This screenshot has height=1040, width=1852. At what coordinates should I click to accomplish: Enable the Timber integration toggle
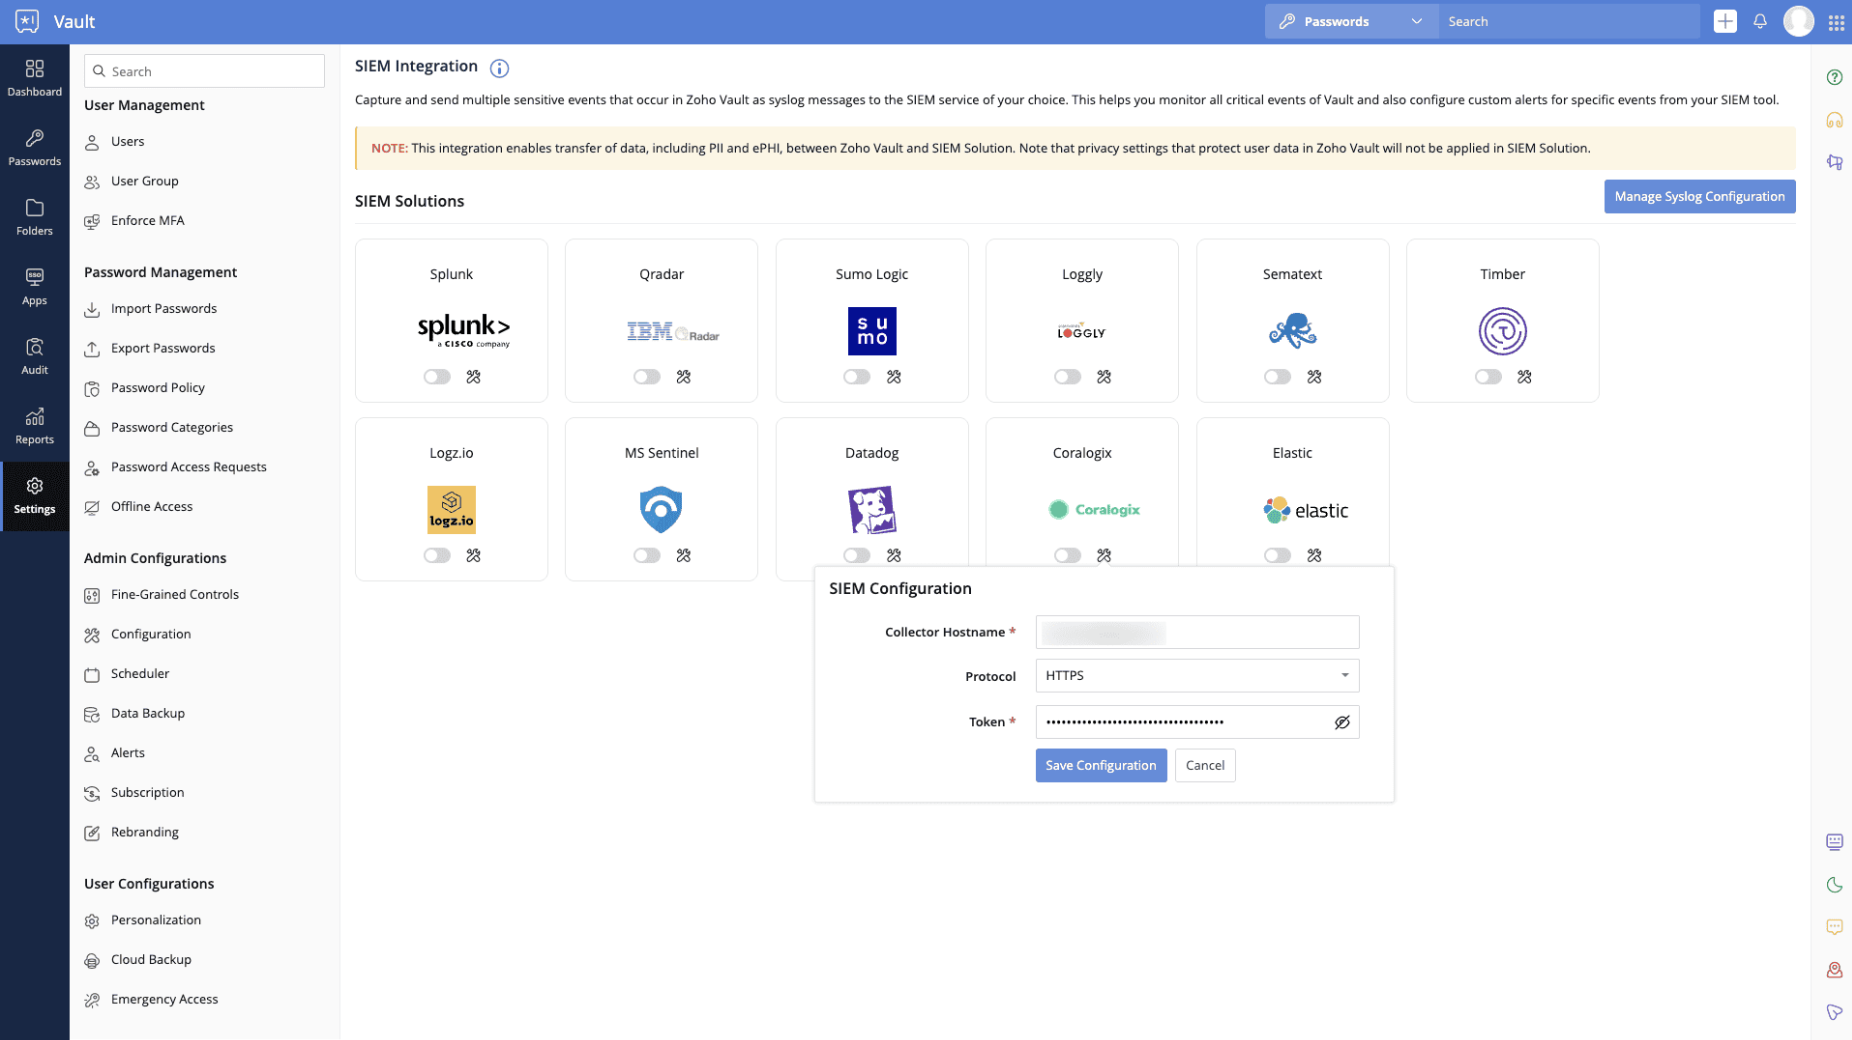pyautogui.click(x=1488, y=377)
